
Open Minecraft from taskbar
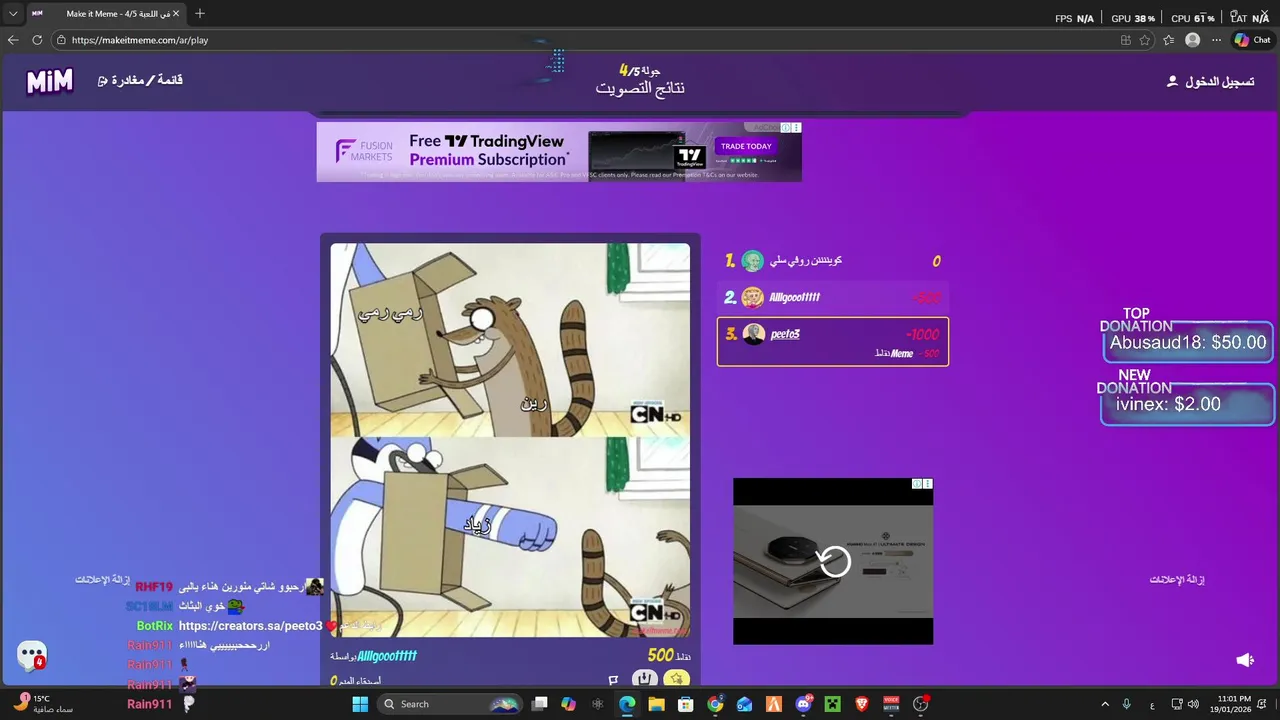832,704
